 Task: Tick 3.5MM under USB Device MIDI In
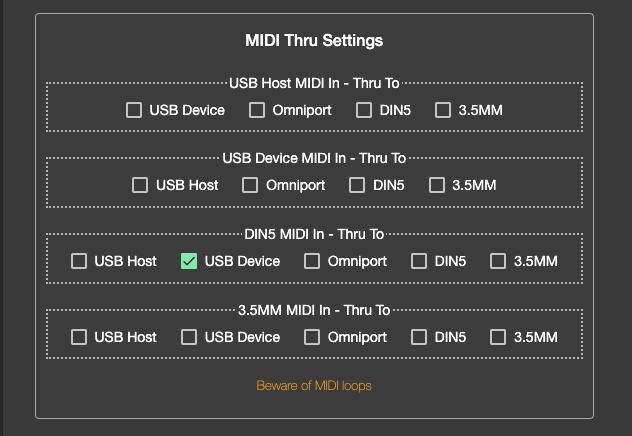click(437, 185)
